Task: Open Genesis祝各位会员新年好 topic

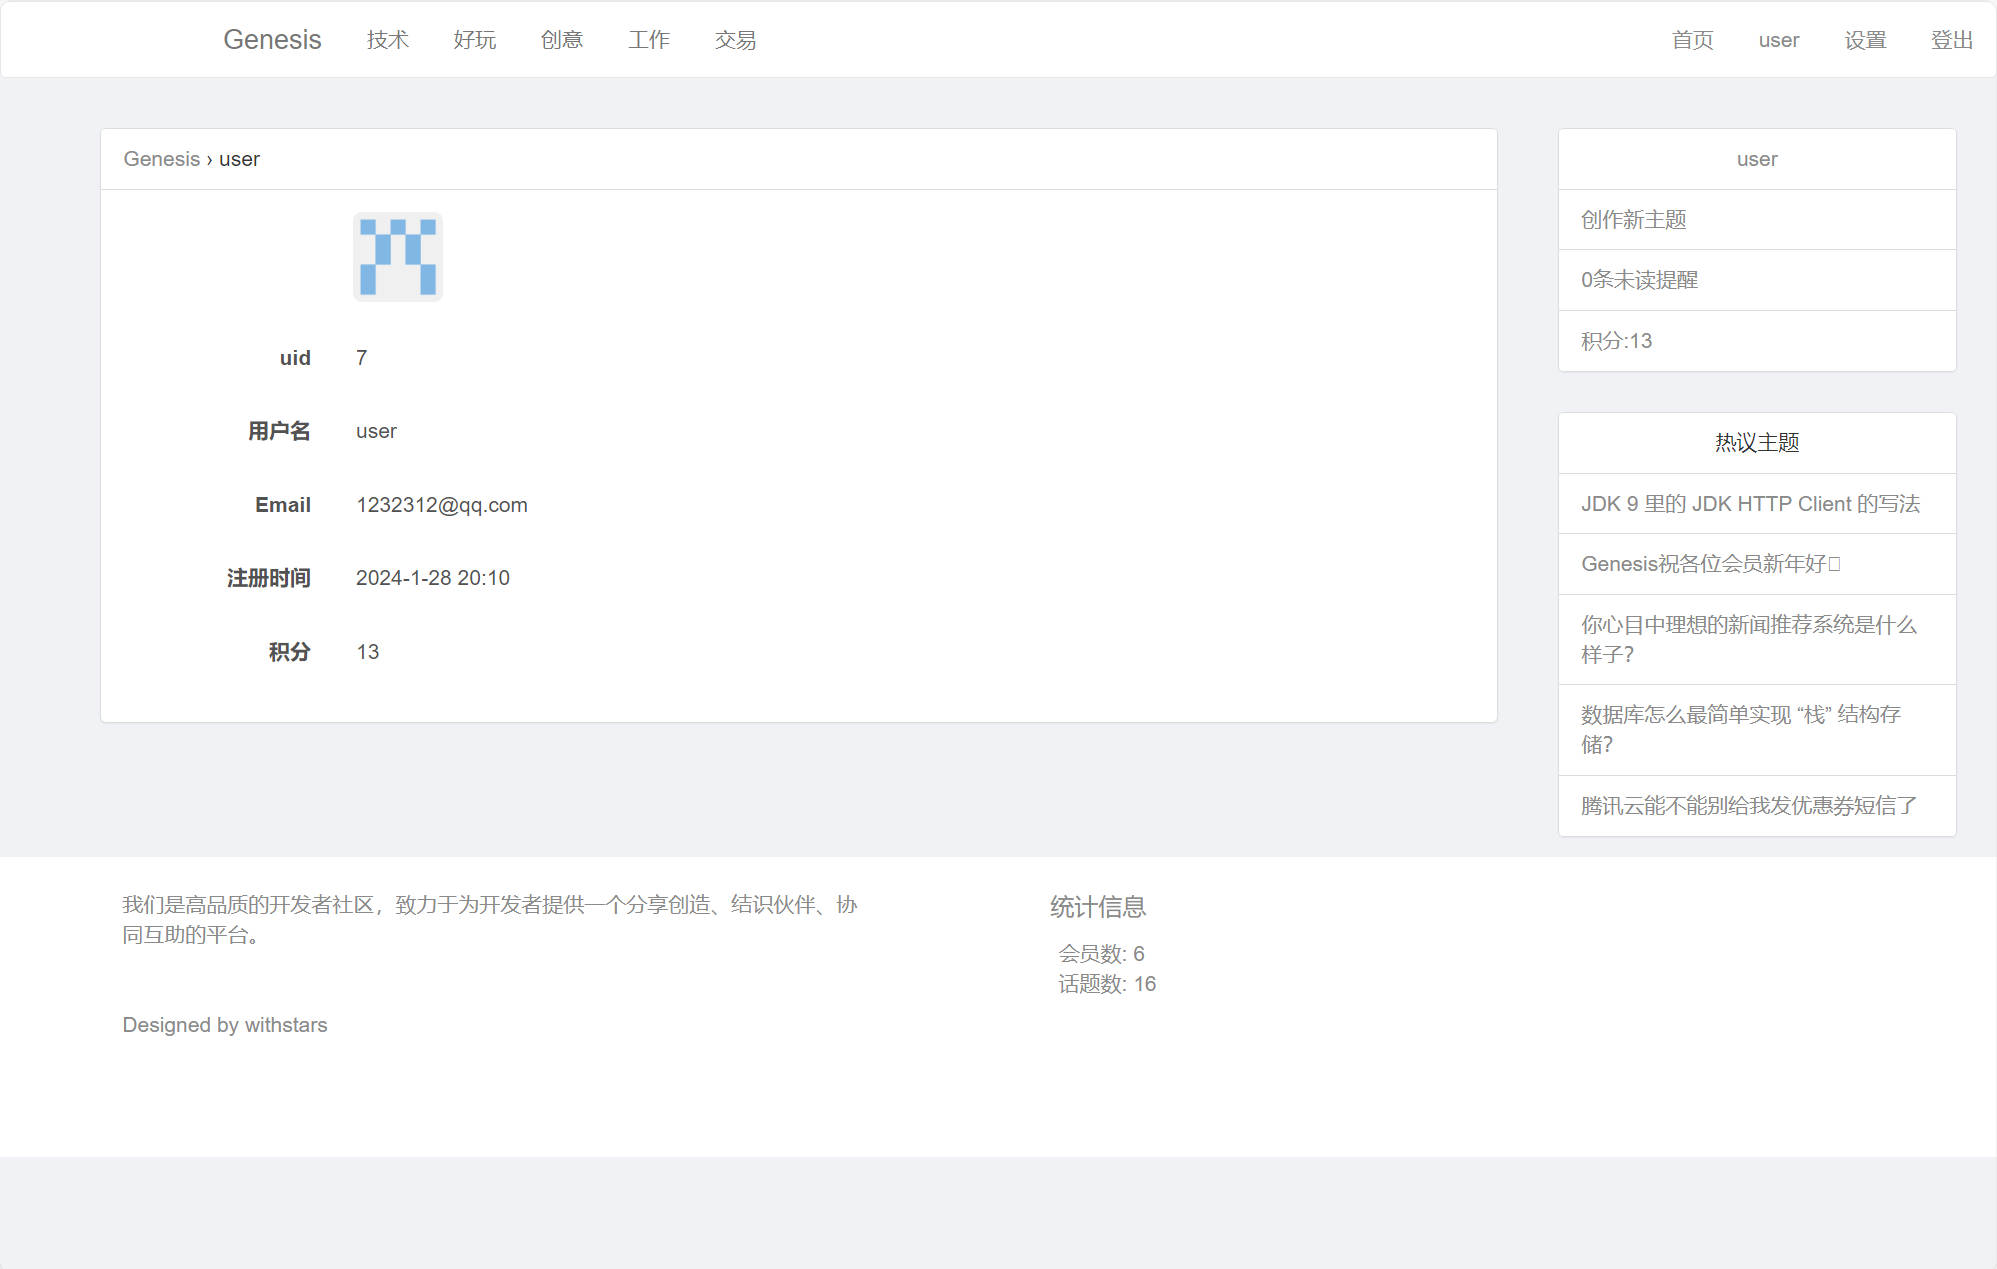Action: tap(1710, 564)
